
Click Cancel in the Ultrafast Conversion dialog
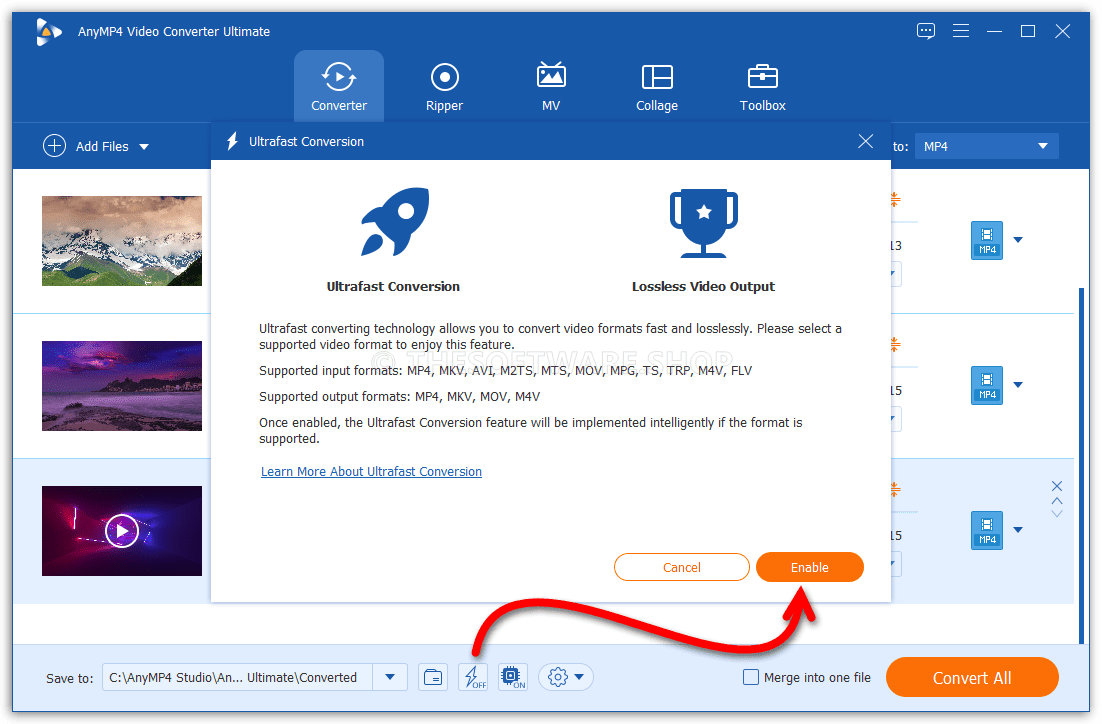682,567
